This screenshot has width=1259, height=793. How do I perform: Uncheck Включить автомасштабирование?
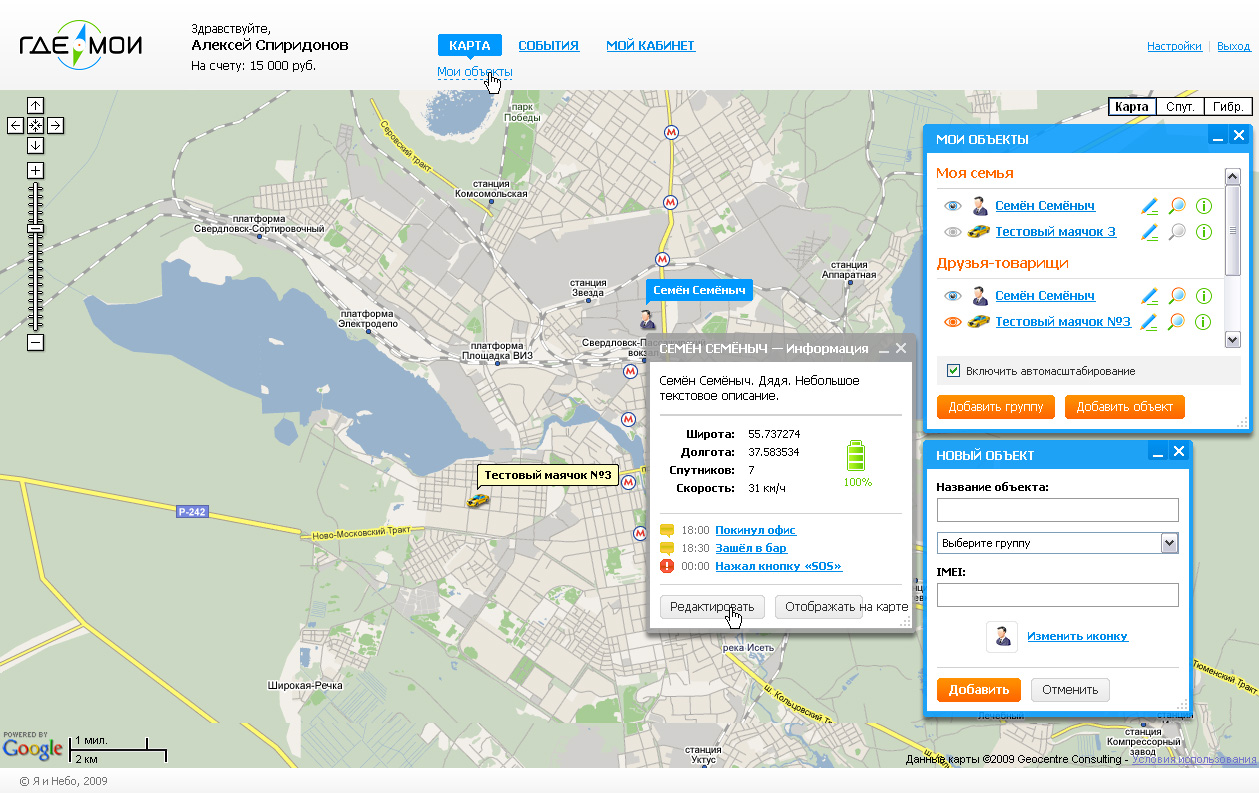tap(953, 370)
